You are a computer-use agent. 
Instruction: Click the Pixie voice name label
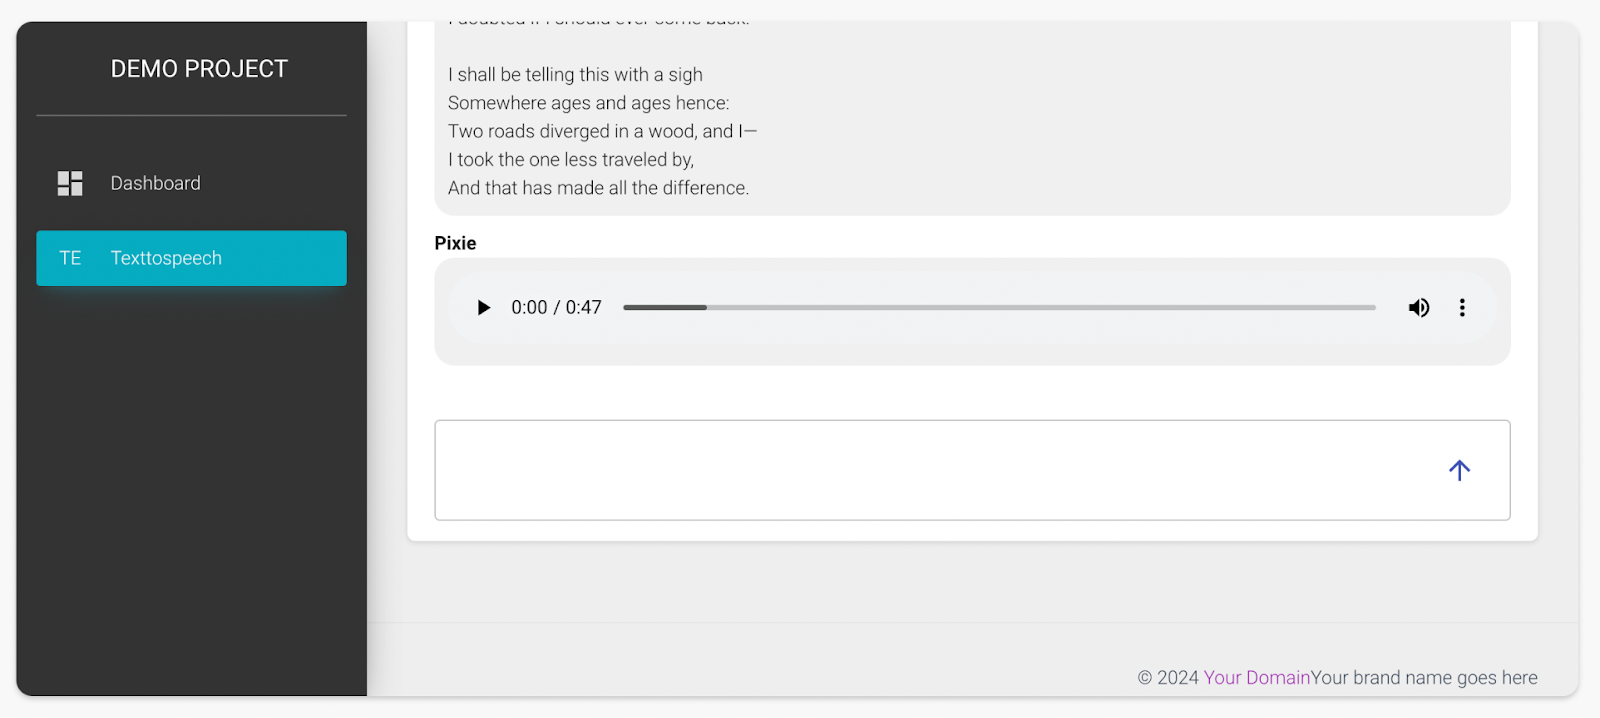click(x=455, y=243)
